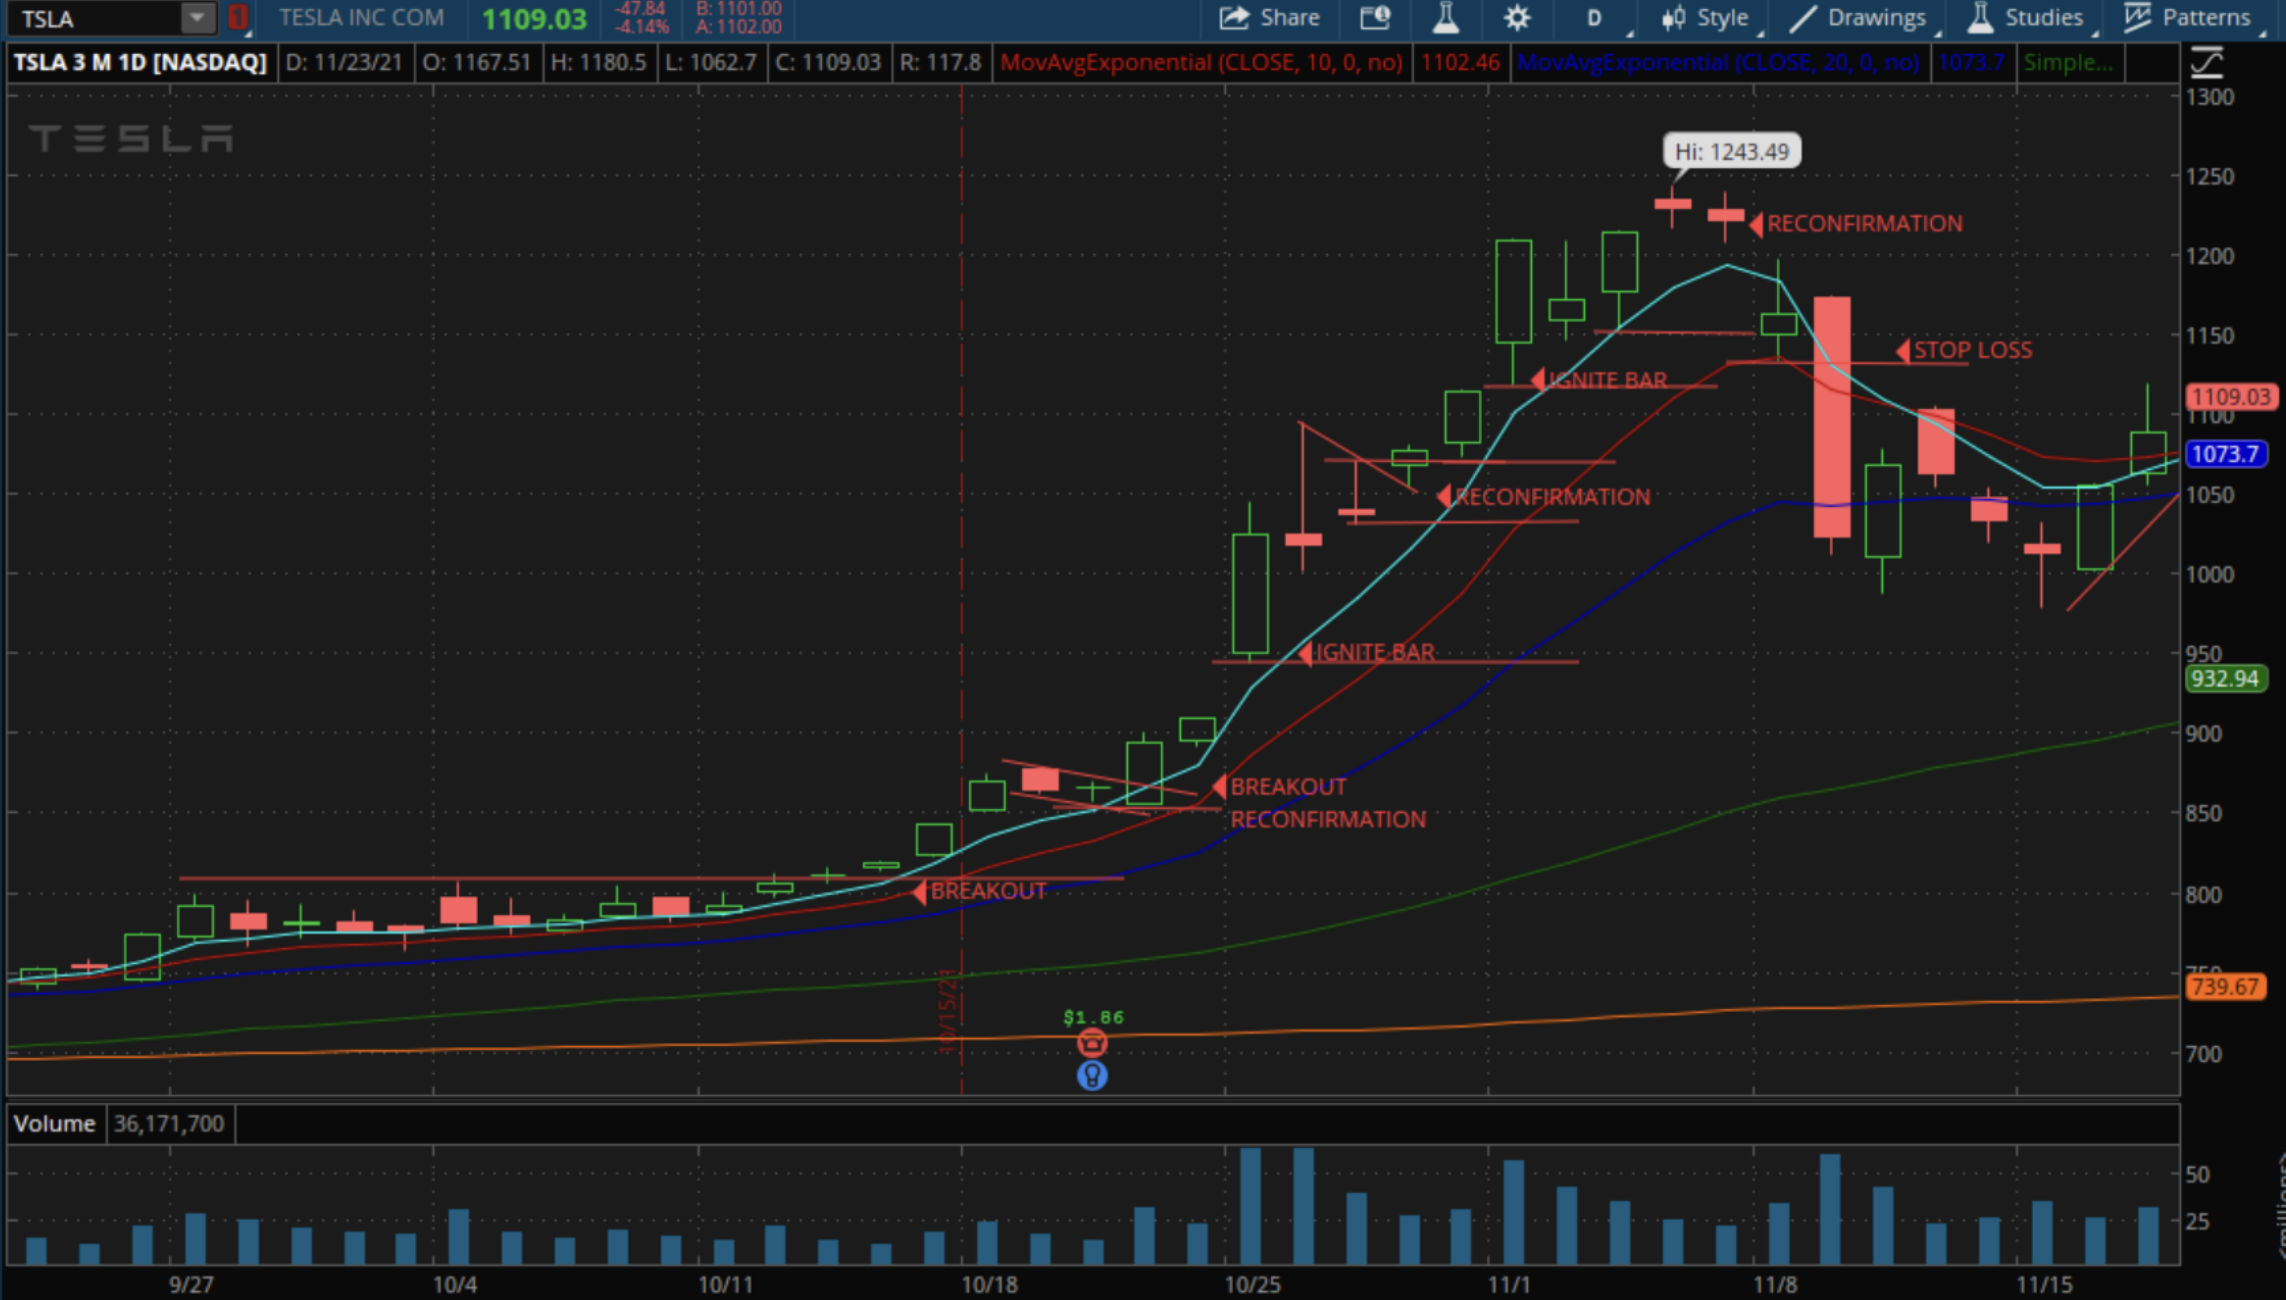Click the large red candle after 11/8
Image resolution: width=2286 pixels, height=1300 pixels.
click(1832, 417)
